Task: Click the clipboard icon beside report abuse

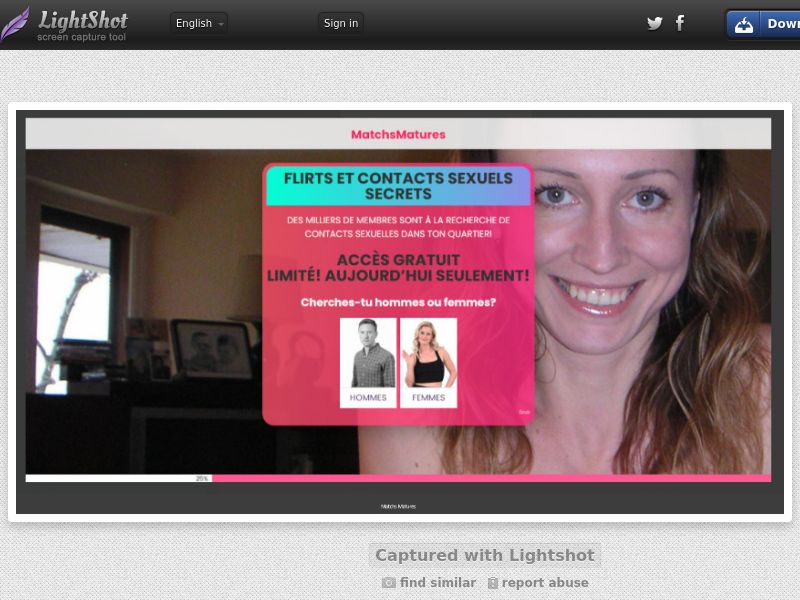Action: pyautogui.click(x=492, y=583)
